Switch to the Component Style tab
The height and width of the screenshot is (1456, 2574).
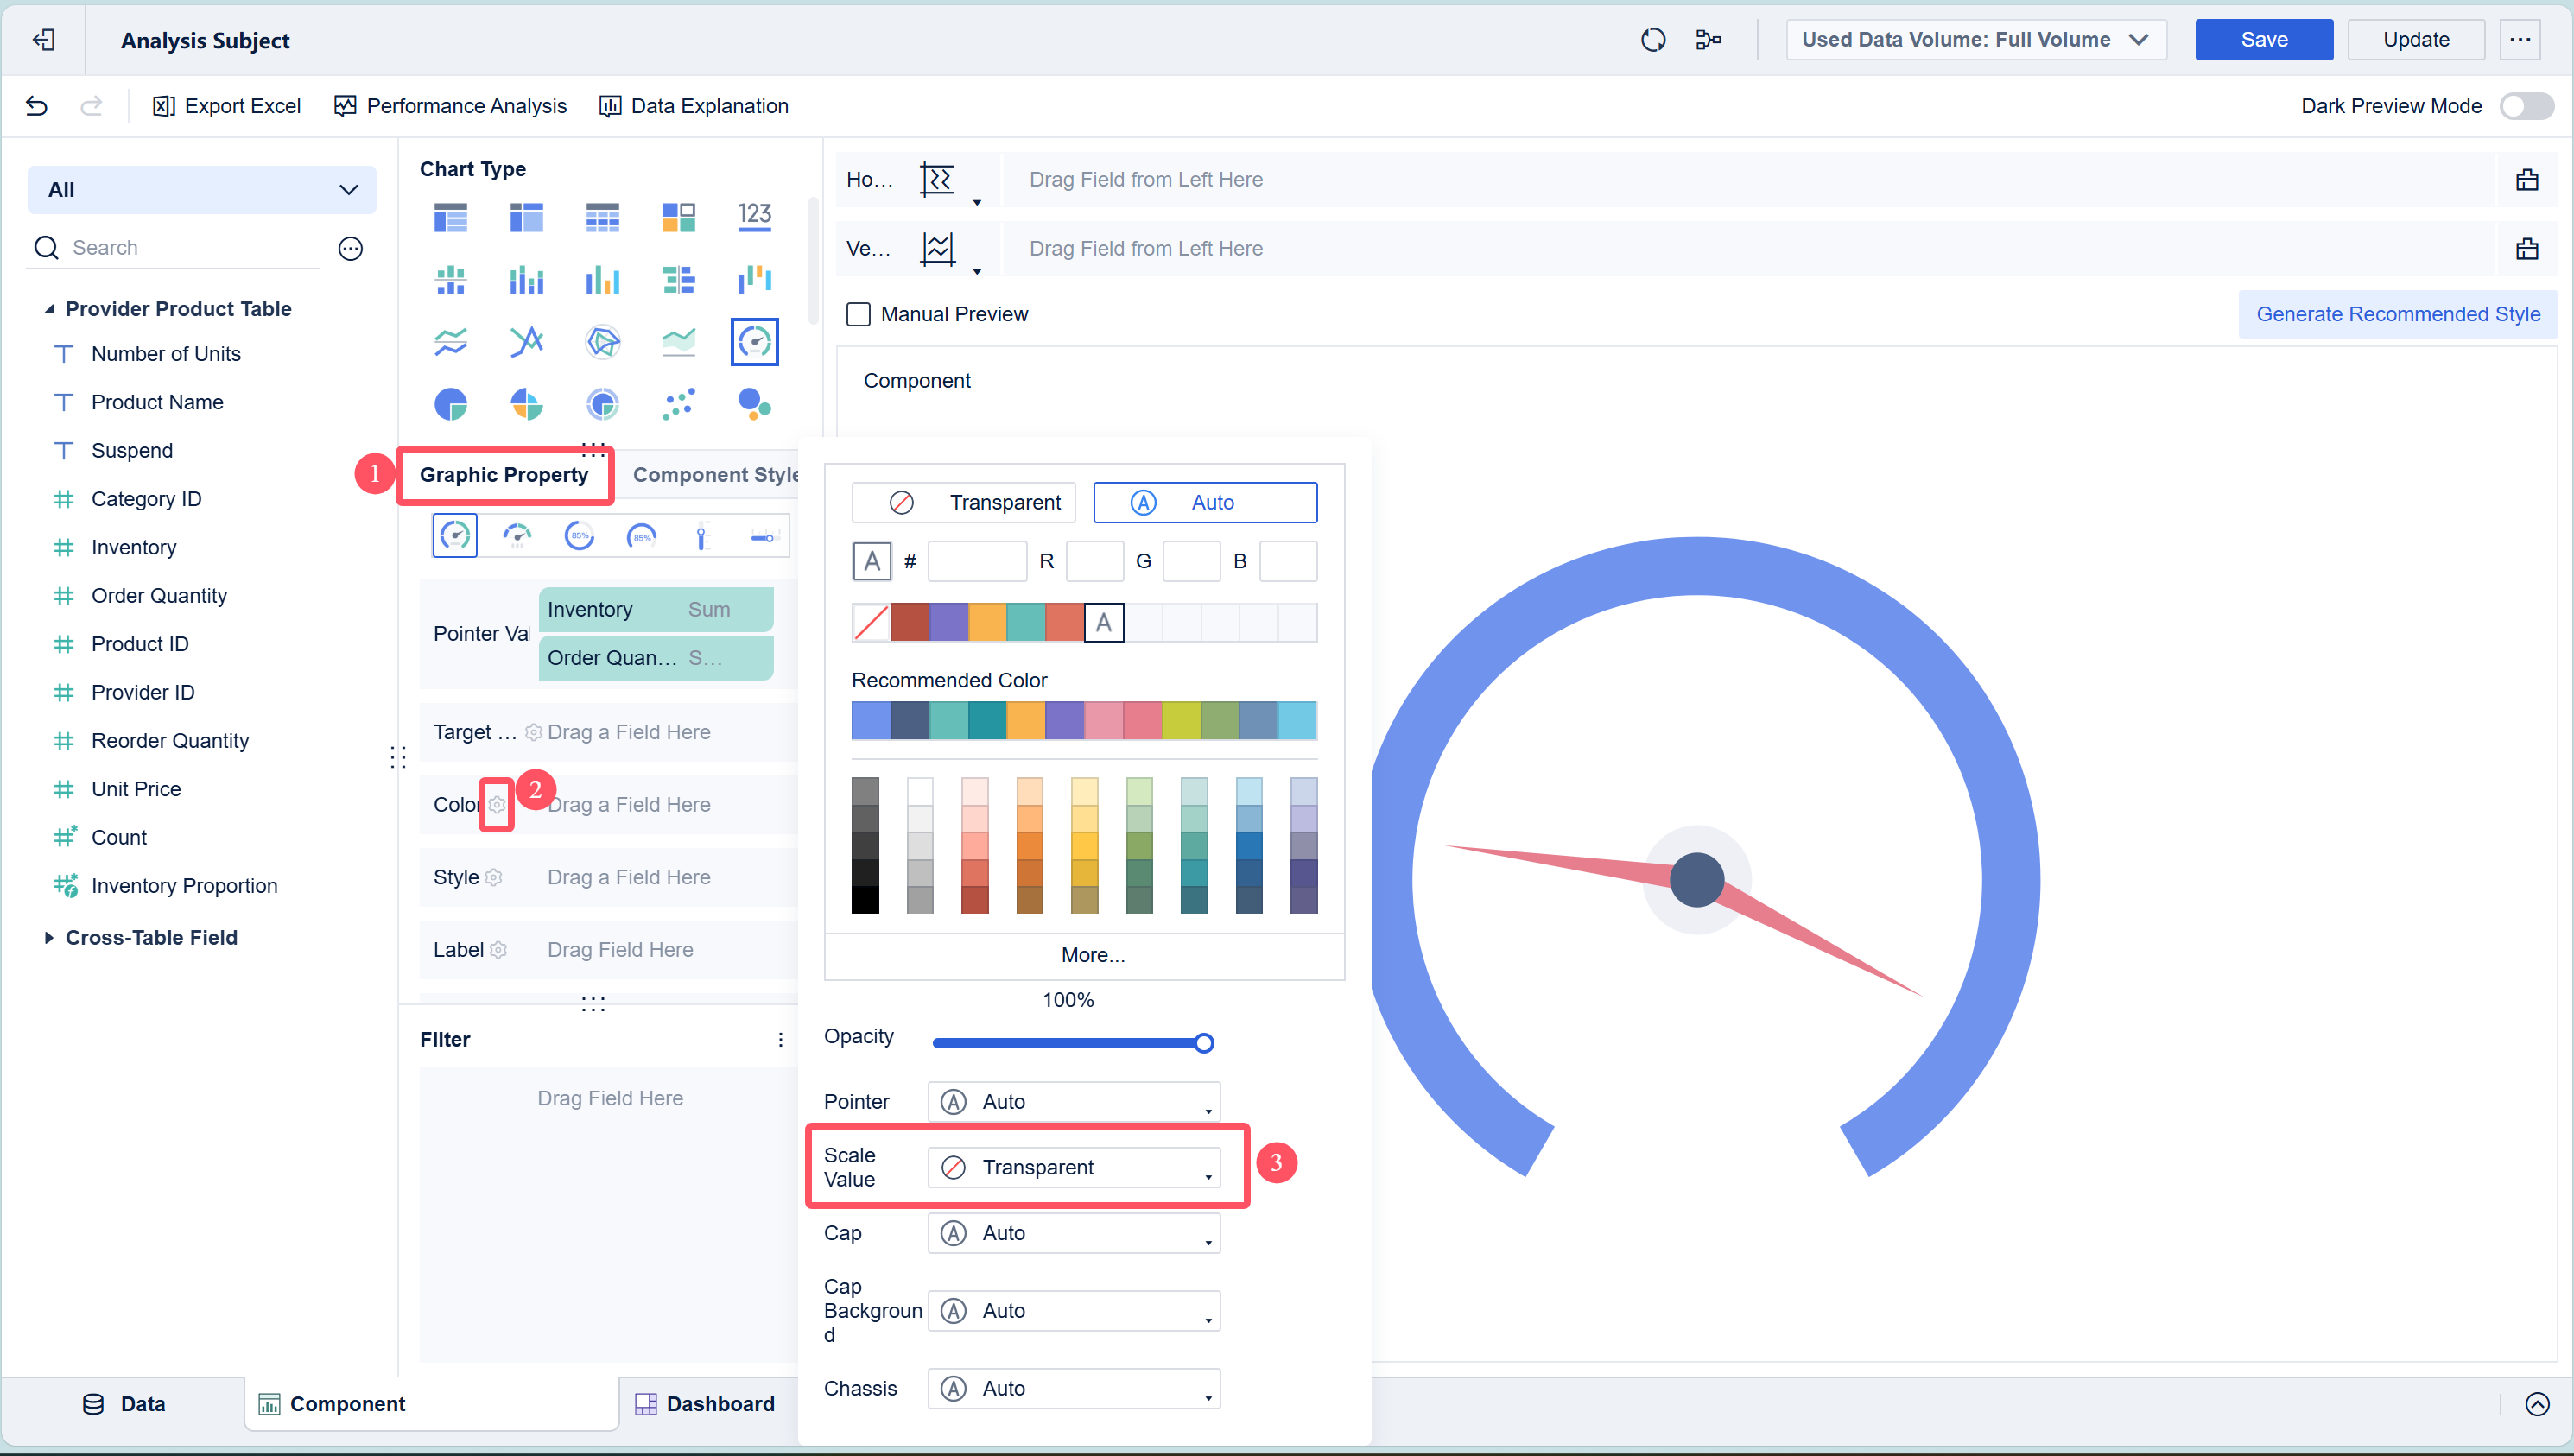point(714,475)
